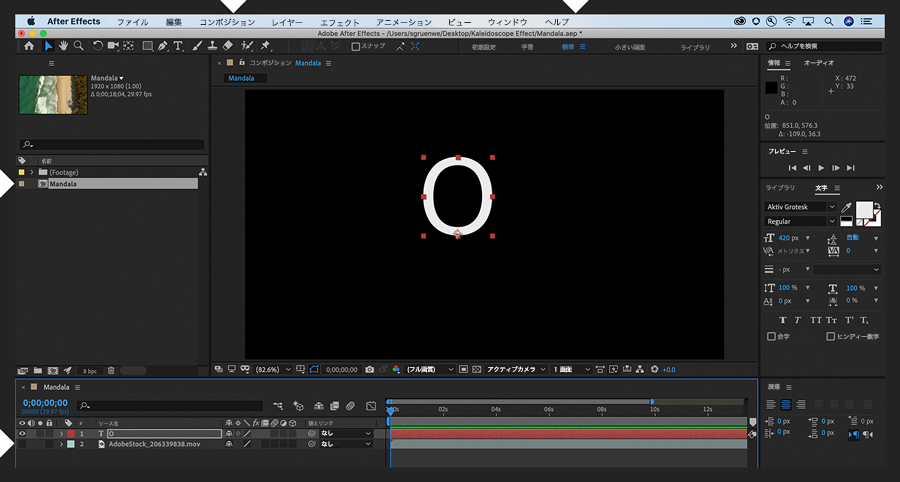Image resolution: width=900 pixels, height=482 pixels.
Task: Click the Home icon in toolbar
Action: coord(29,46)
